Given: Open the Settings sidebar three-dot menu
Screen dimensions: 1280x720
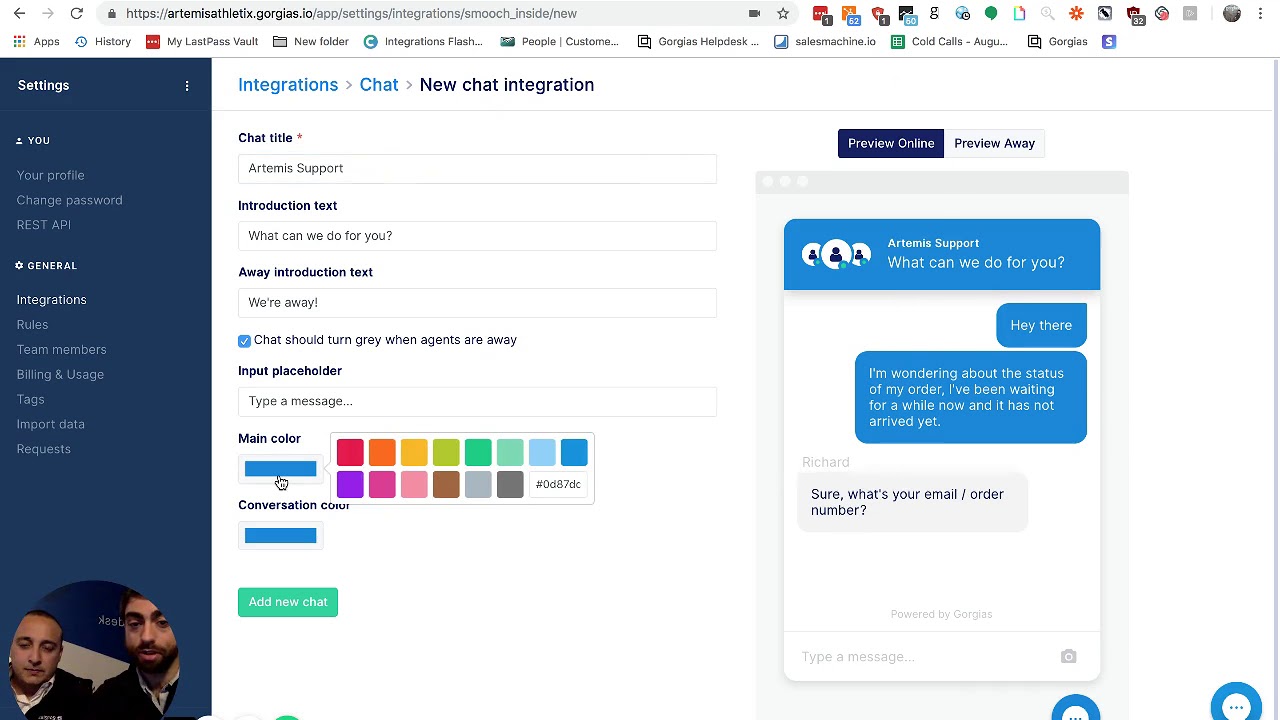Looking at the screenshot, I should pos(187,86).
